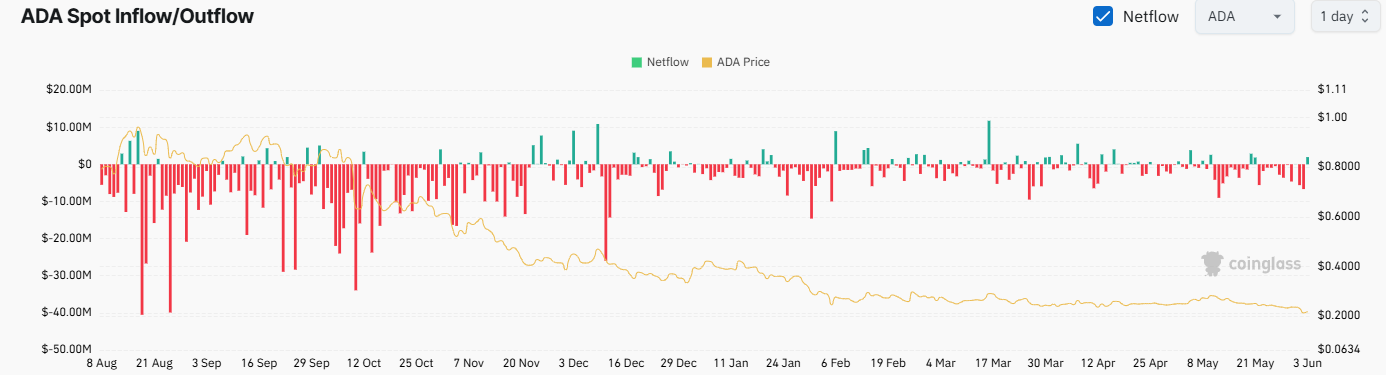Image resolution: width=1386 pixels, height=375 pixels.
Task: Click the $-30.00M left axis label
Action: pyautogui.click(x=67, y=275)
